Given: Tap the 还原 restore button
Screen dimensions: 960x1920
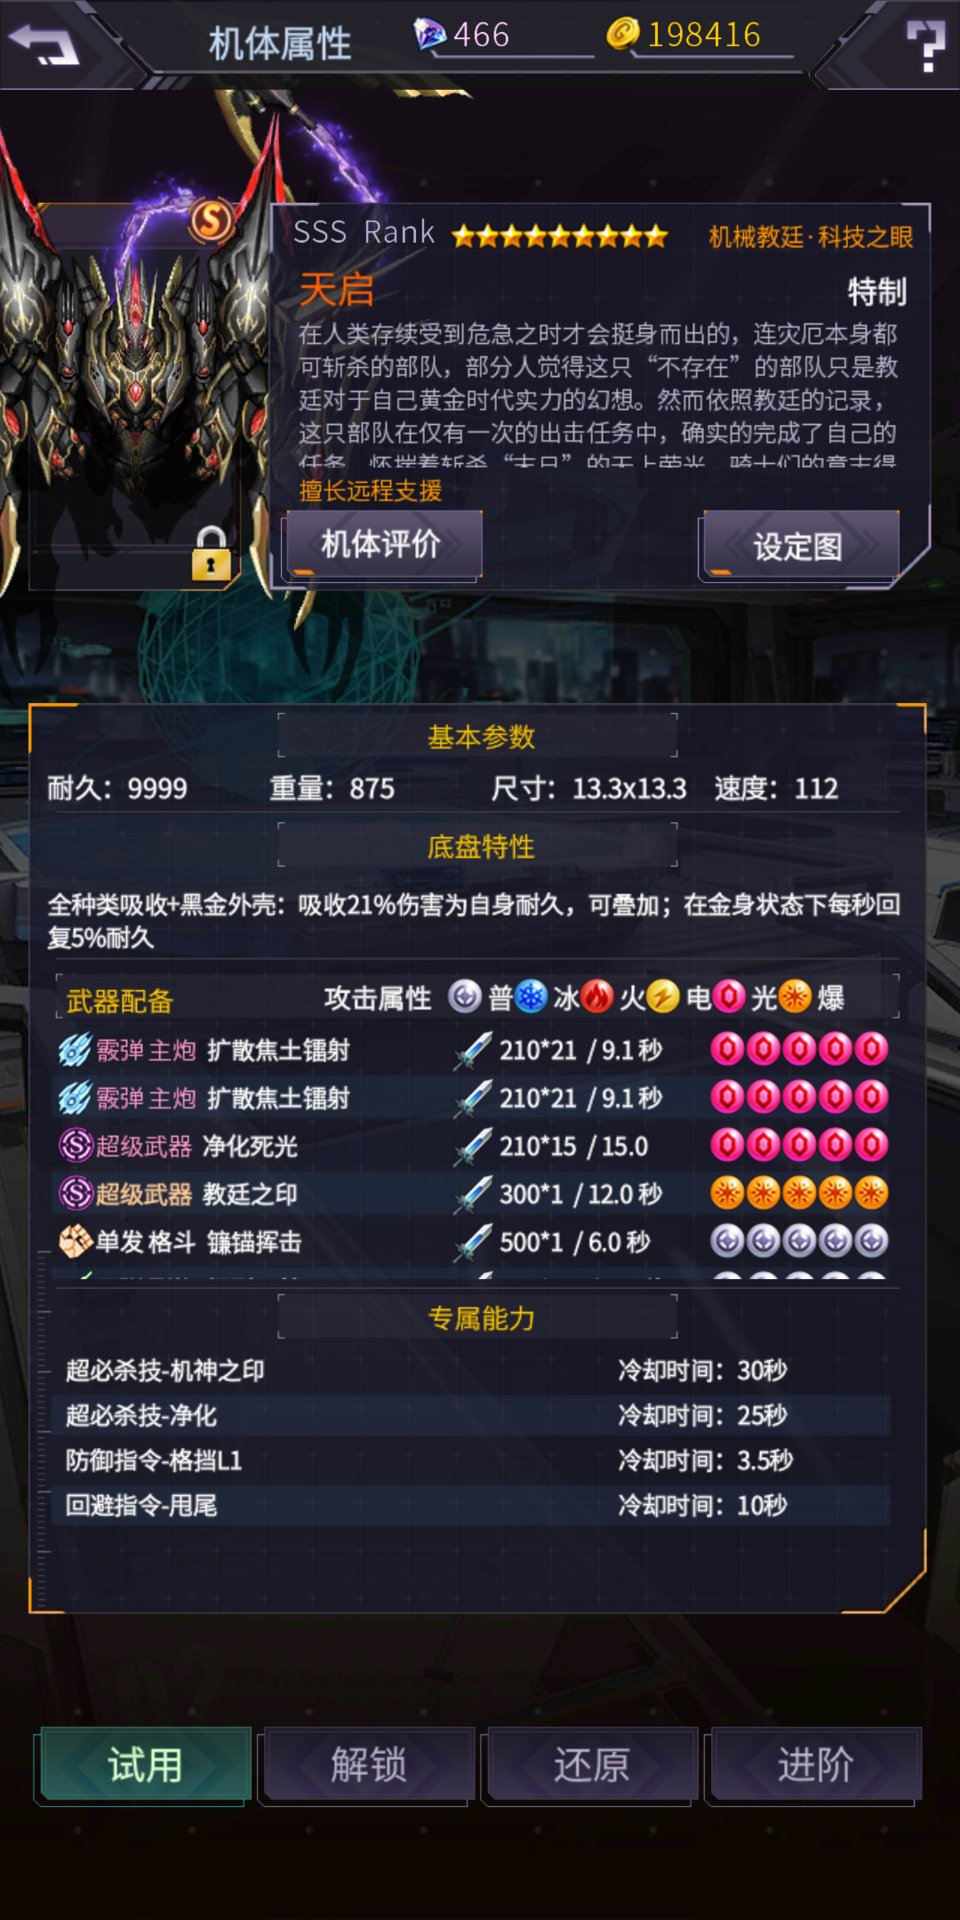Looking at the screenshot, I should coord(592,1766).
